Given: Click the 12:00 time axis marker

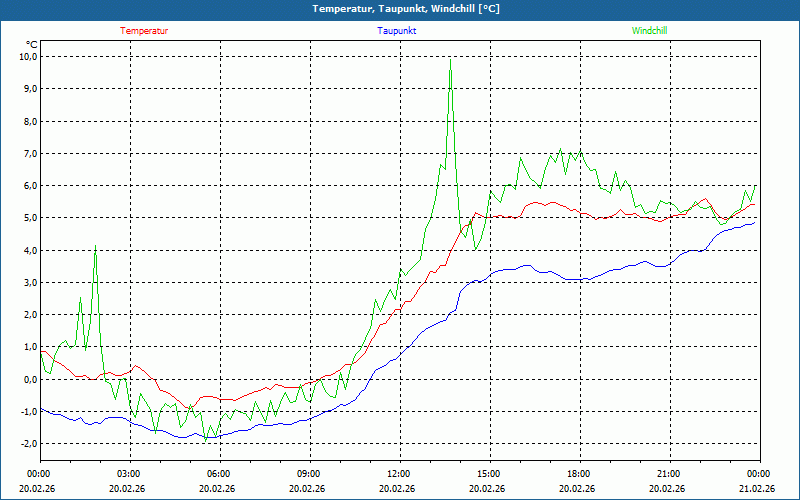Looking at the screenshot, I should 398,474.
